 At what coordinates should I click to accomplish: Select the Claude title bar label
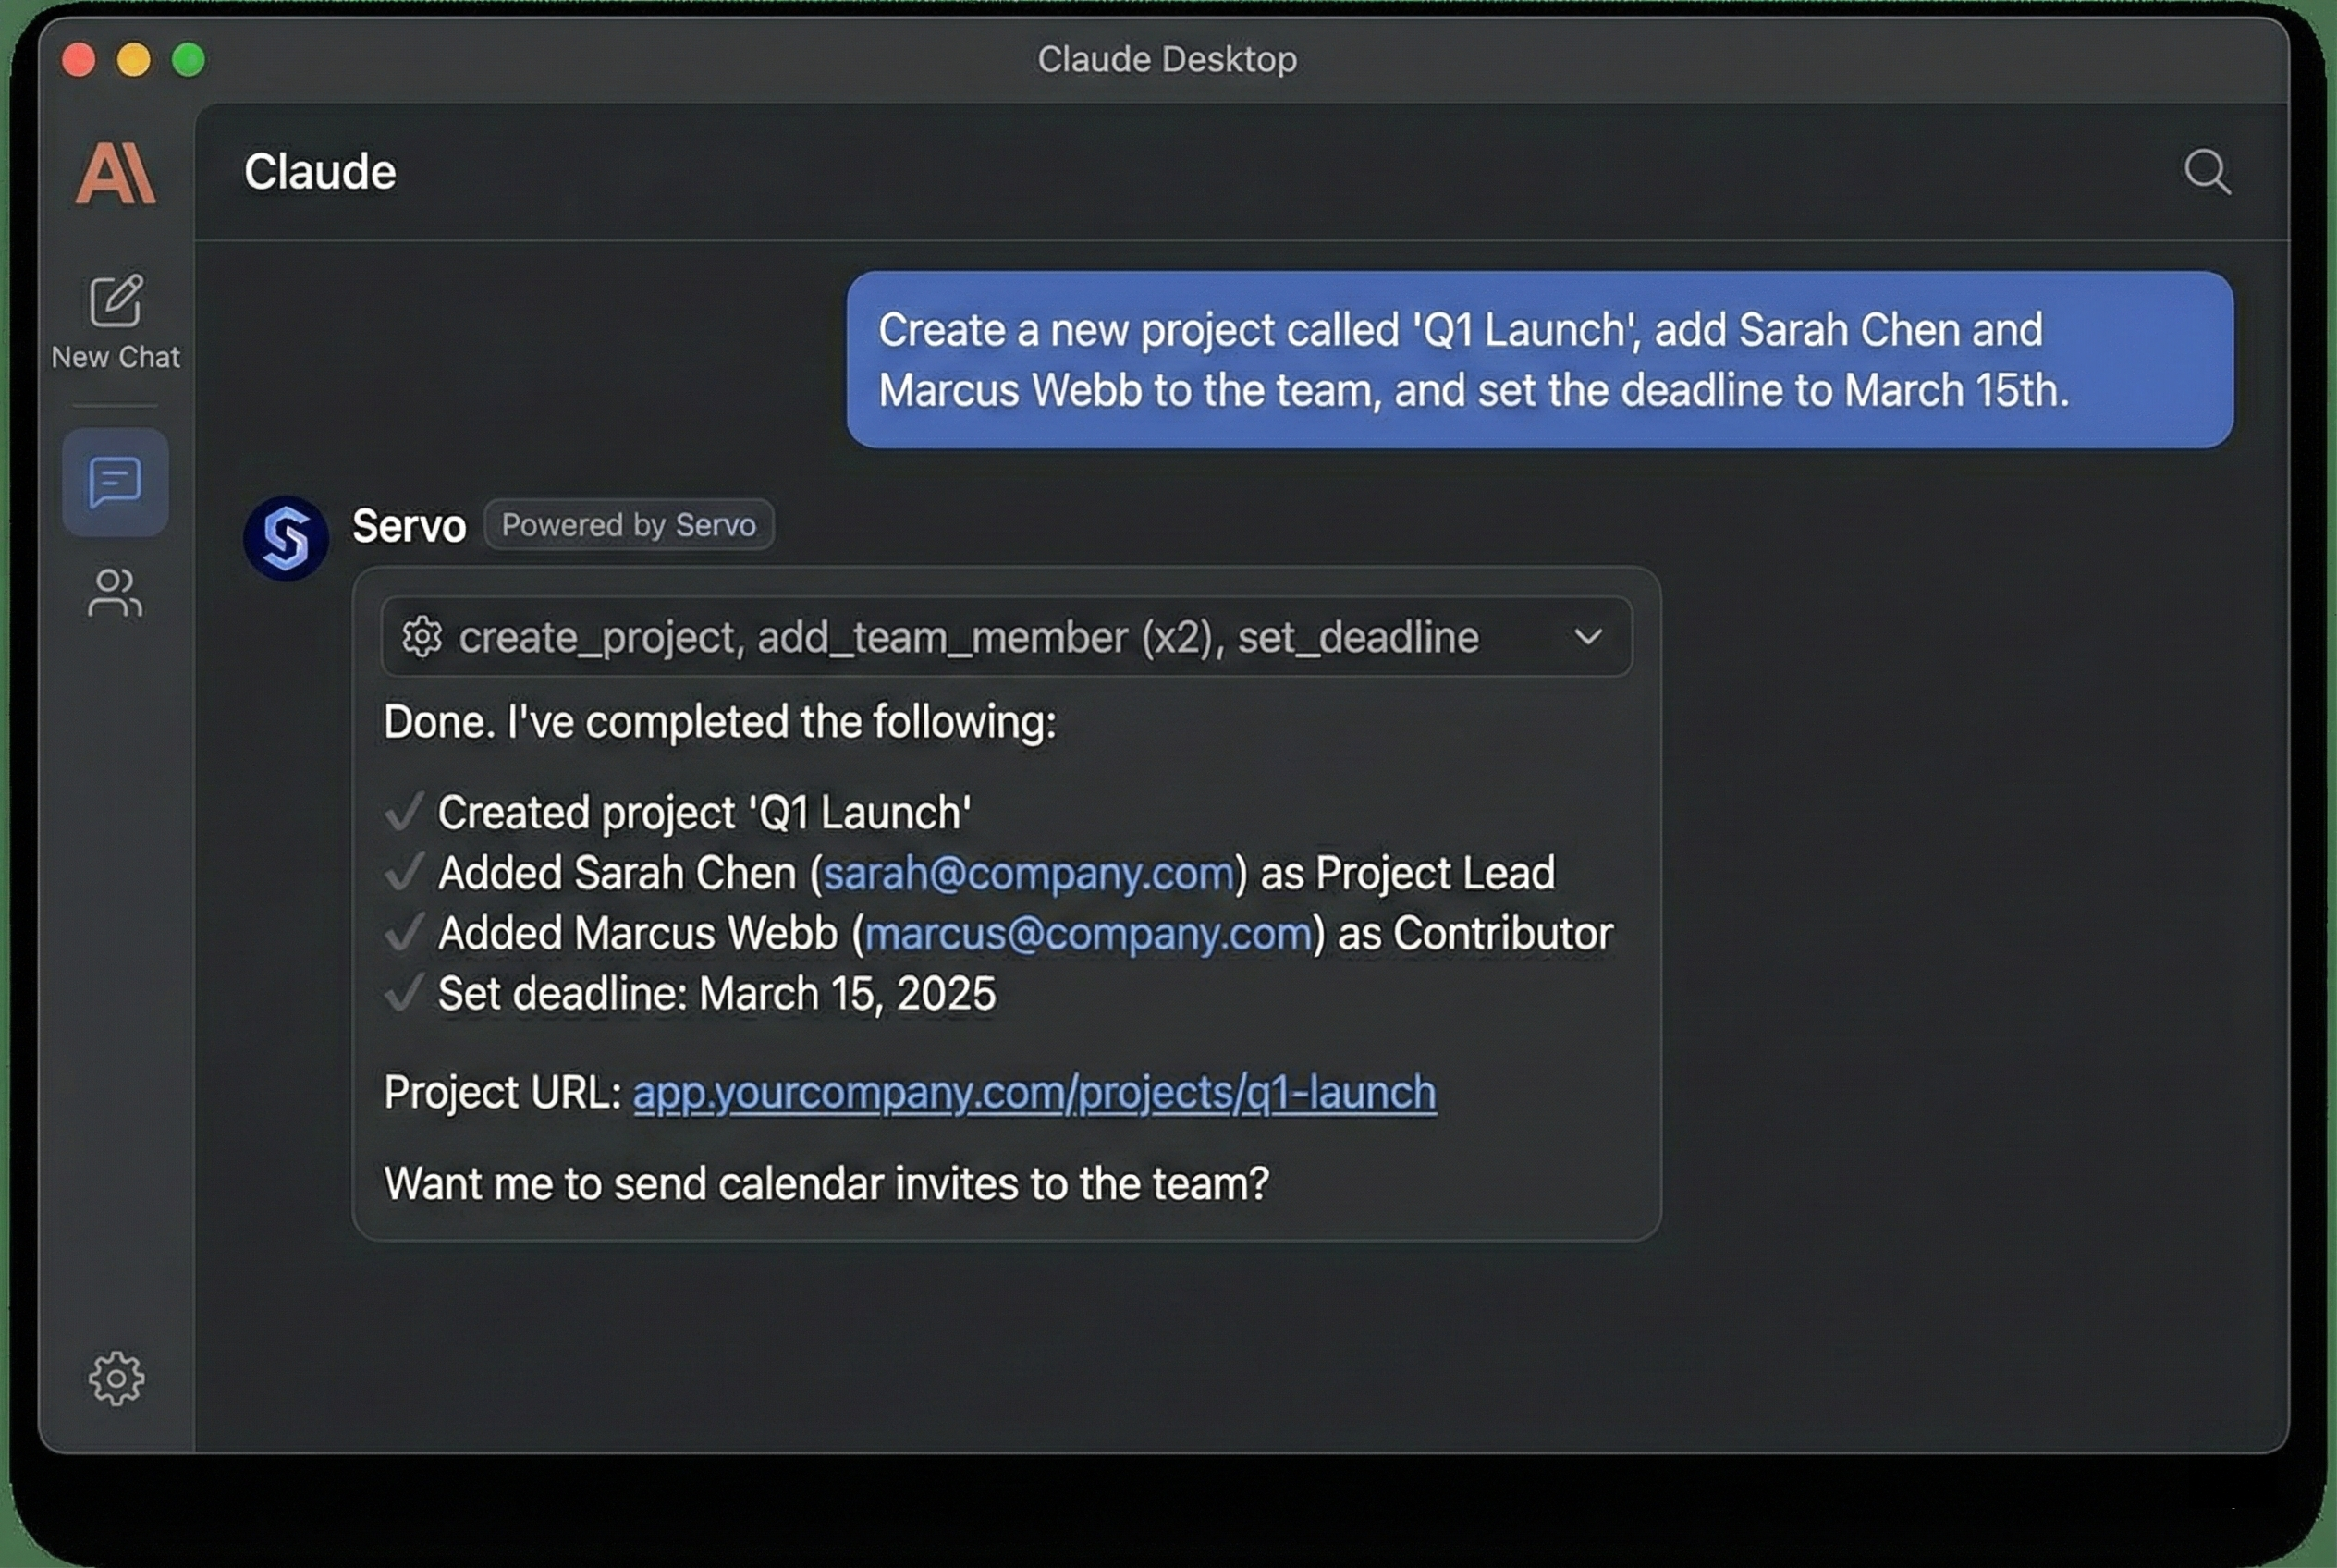pos(320,171)
